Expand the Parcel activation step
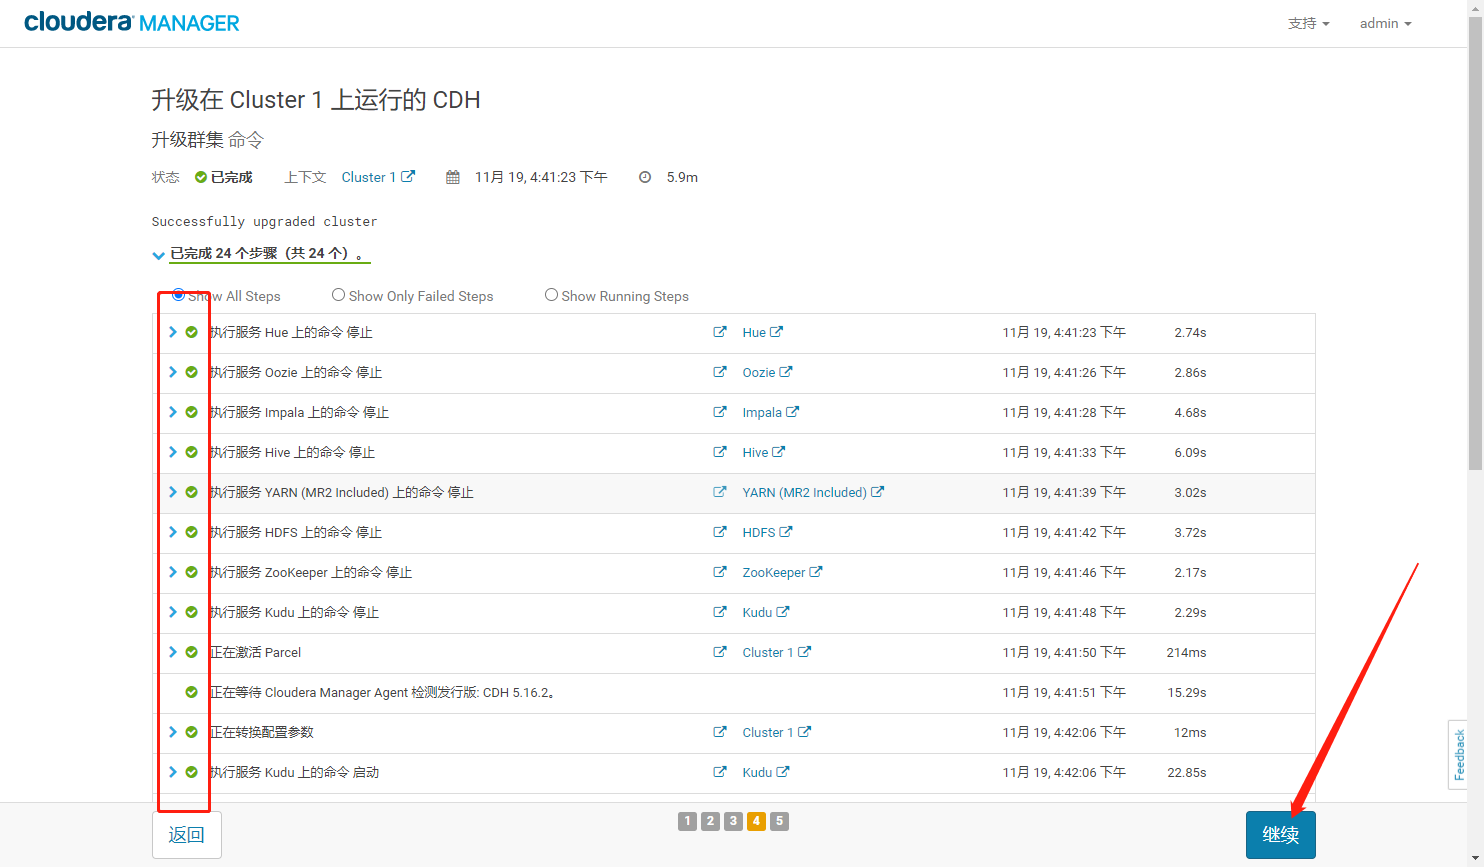Image resolution: width=1484 pixels, height=867 pixels. pos(173,652)
